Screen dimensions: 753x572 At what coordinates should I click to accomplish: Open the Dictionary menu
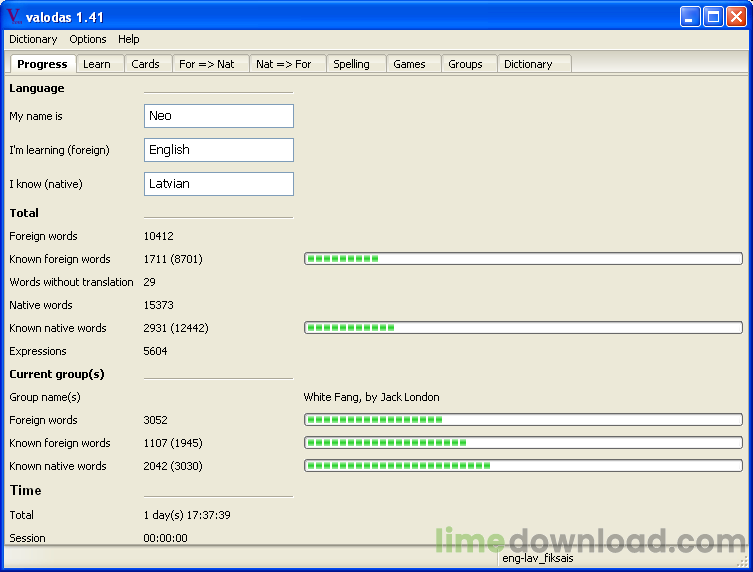tap(33, 39)
